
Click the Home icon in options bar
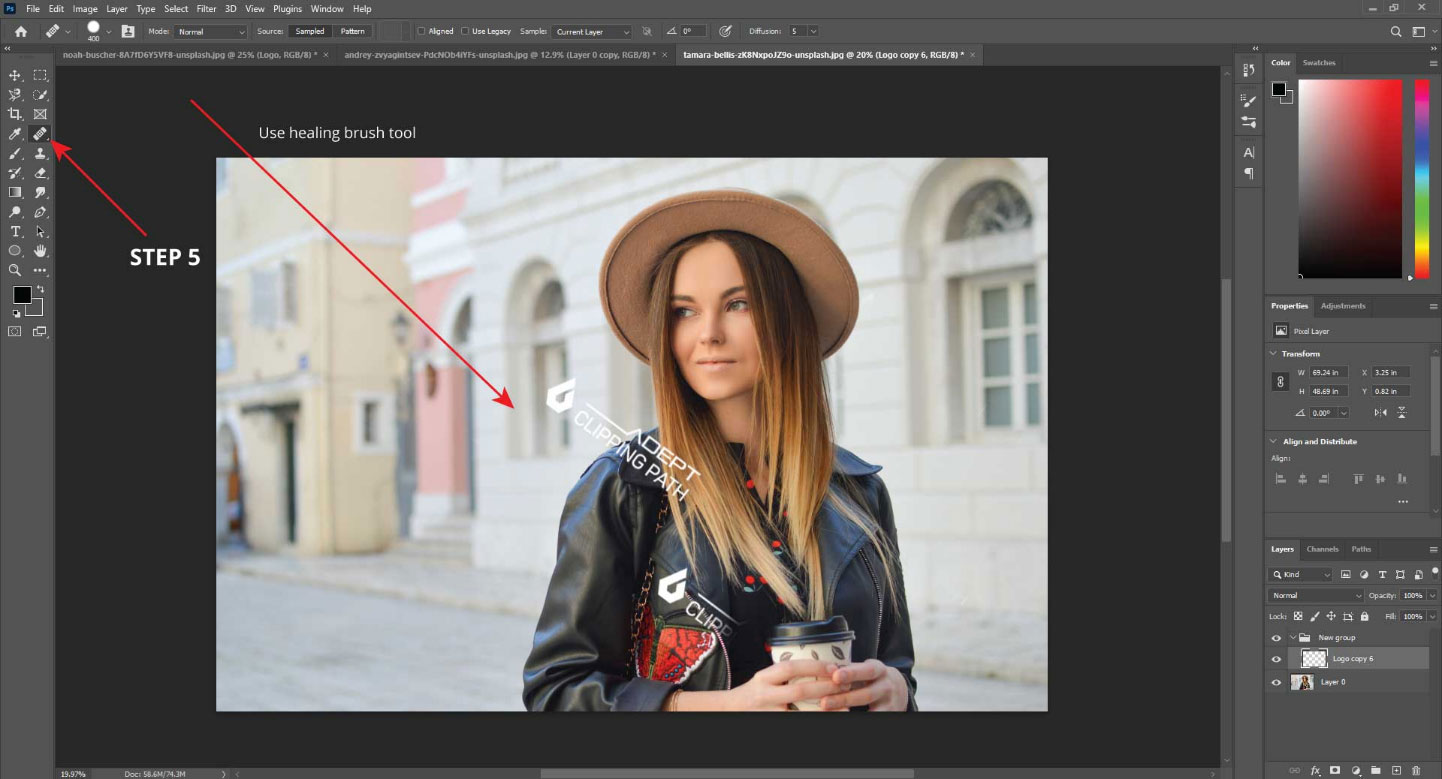pos(20,31)
